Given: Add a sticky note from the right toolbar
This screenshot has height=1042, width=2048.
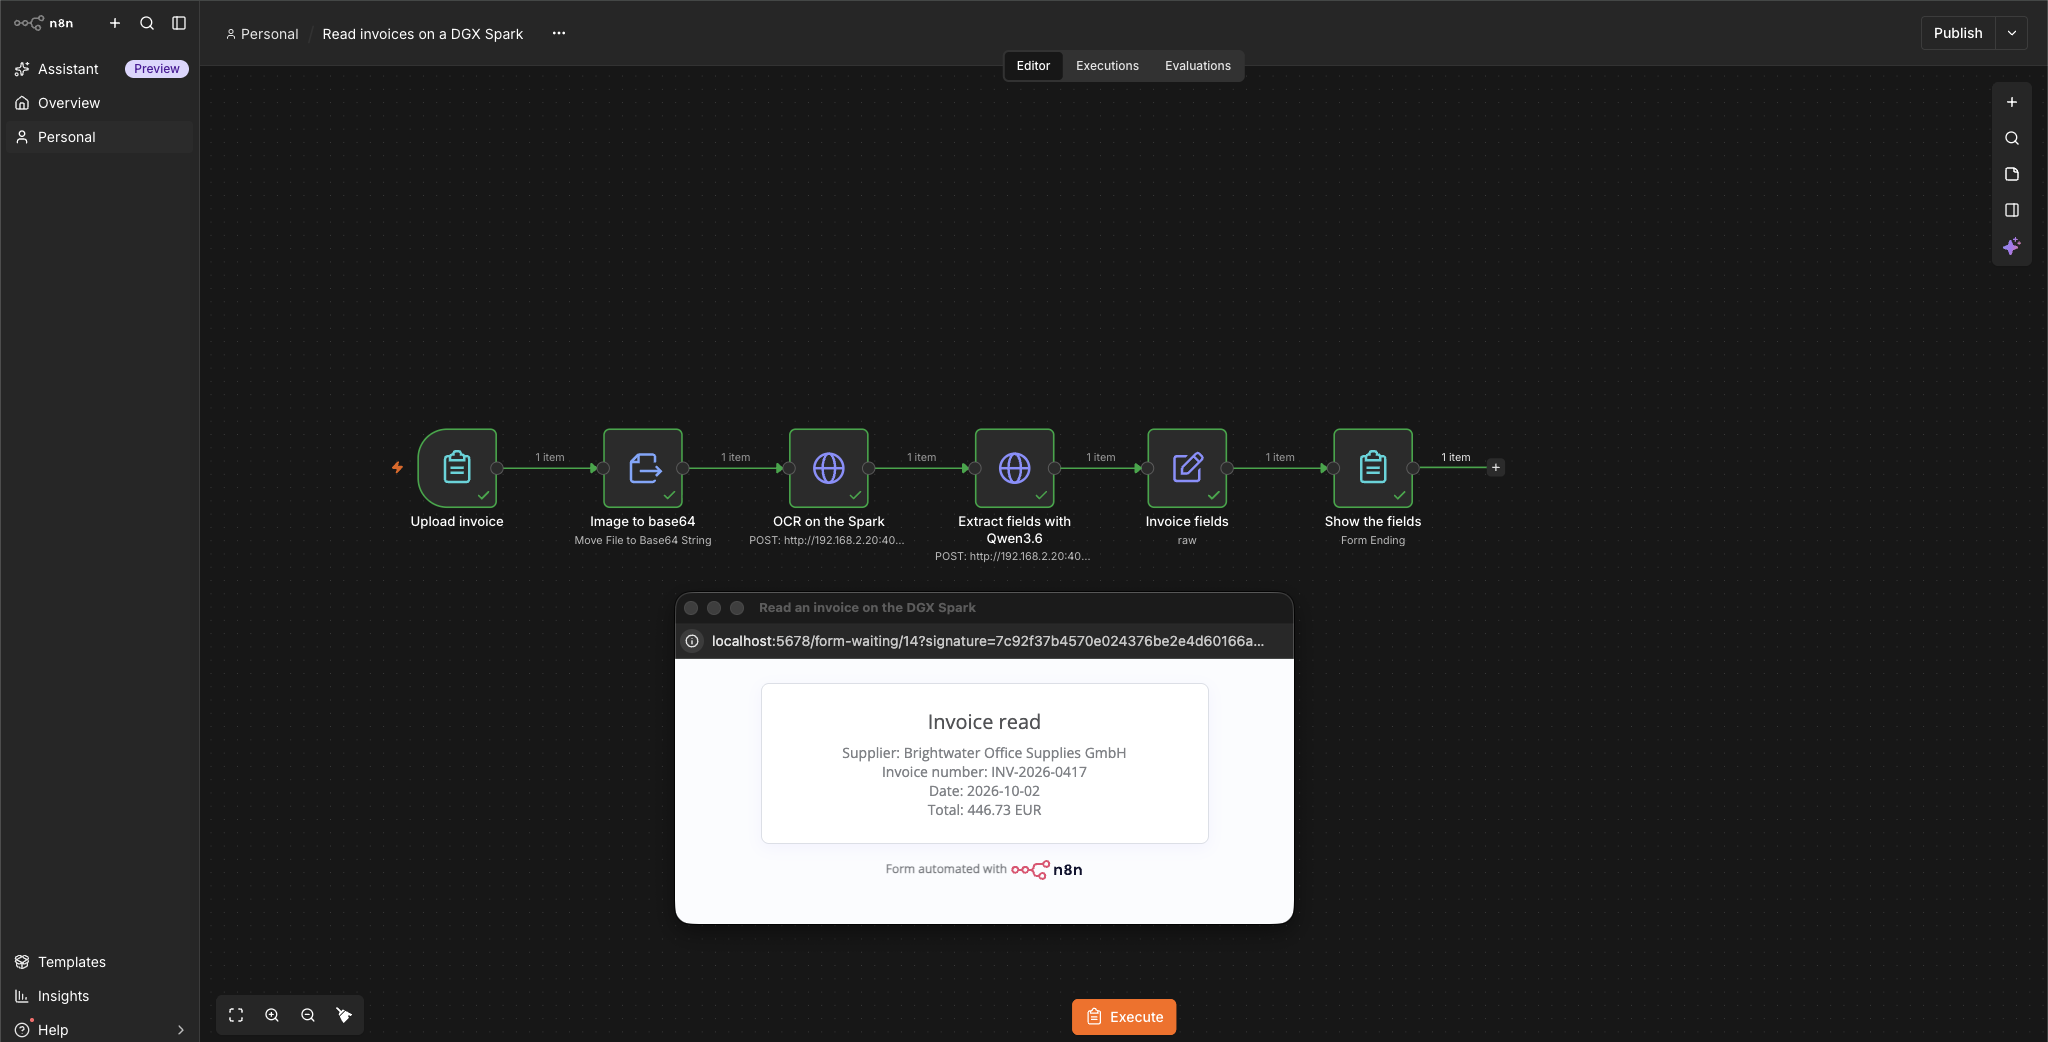Looking at the screenshot, I should click(x=2012, y=174).
